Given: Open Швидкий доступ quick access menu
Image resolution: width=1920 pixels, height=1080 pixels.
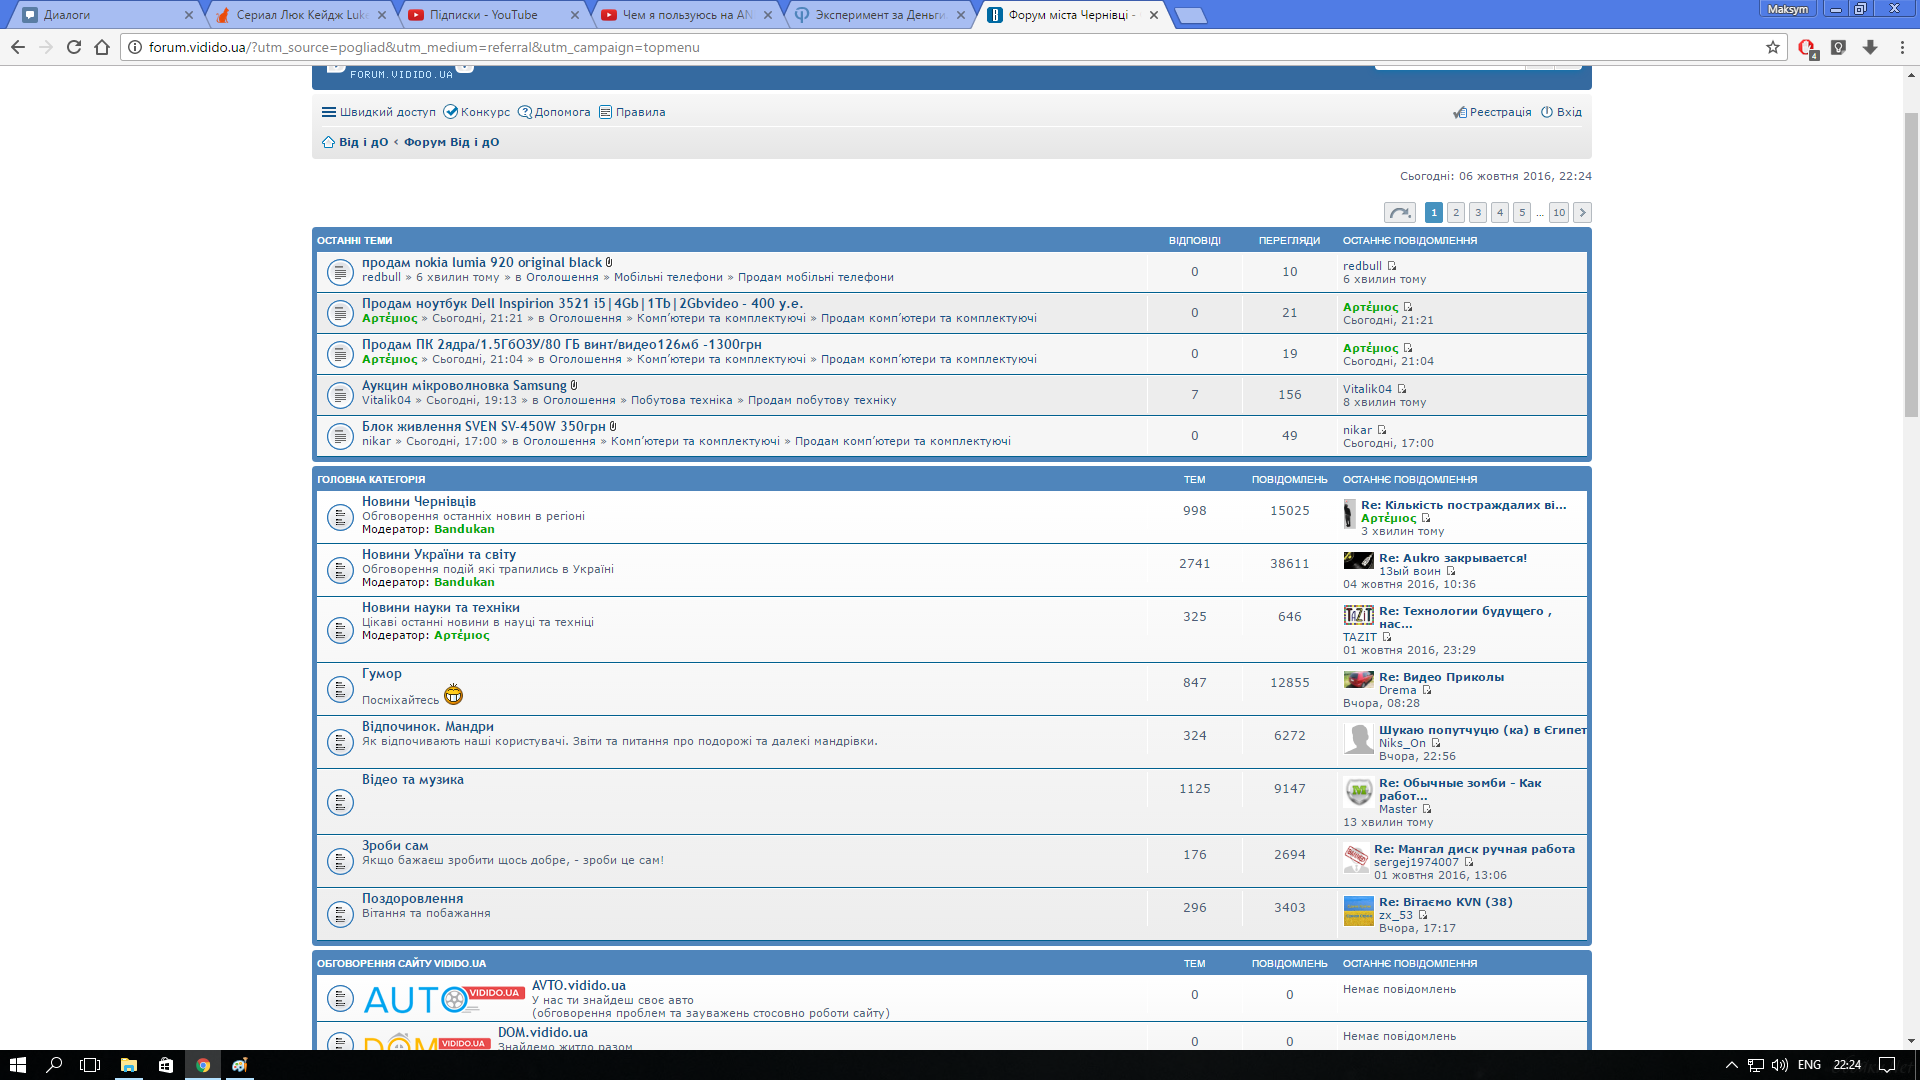Looking at the screenshot, I should (378, 112).
